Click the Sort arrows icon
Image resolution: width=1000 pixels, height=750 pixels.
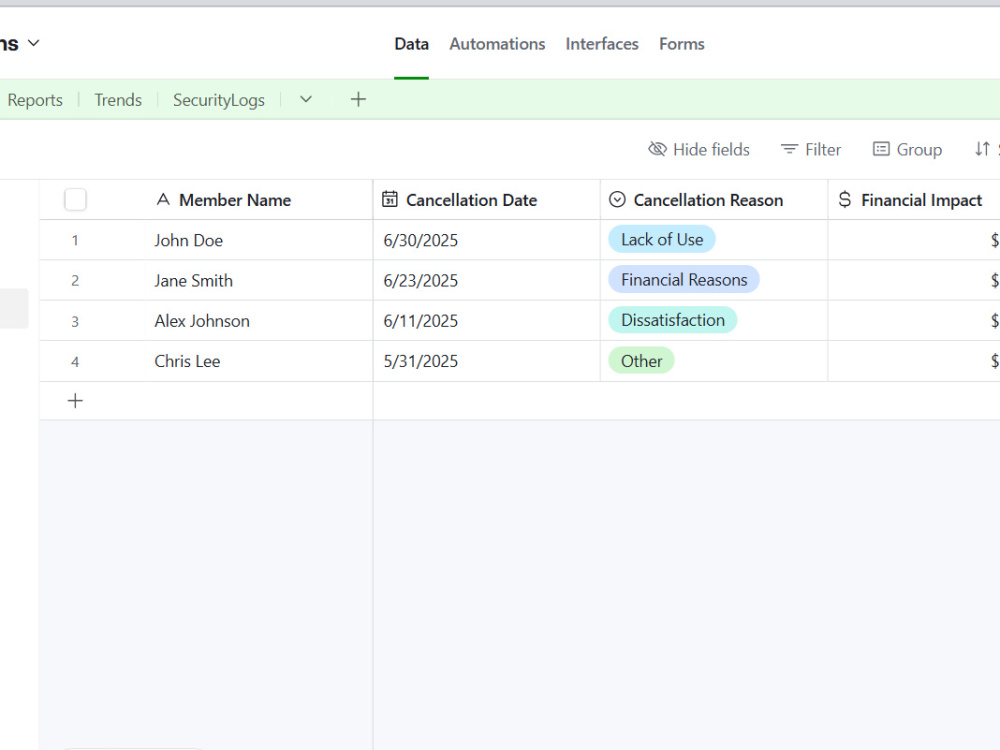tap(982, 149)
